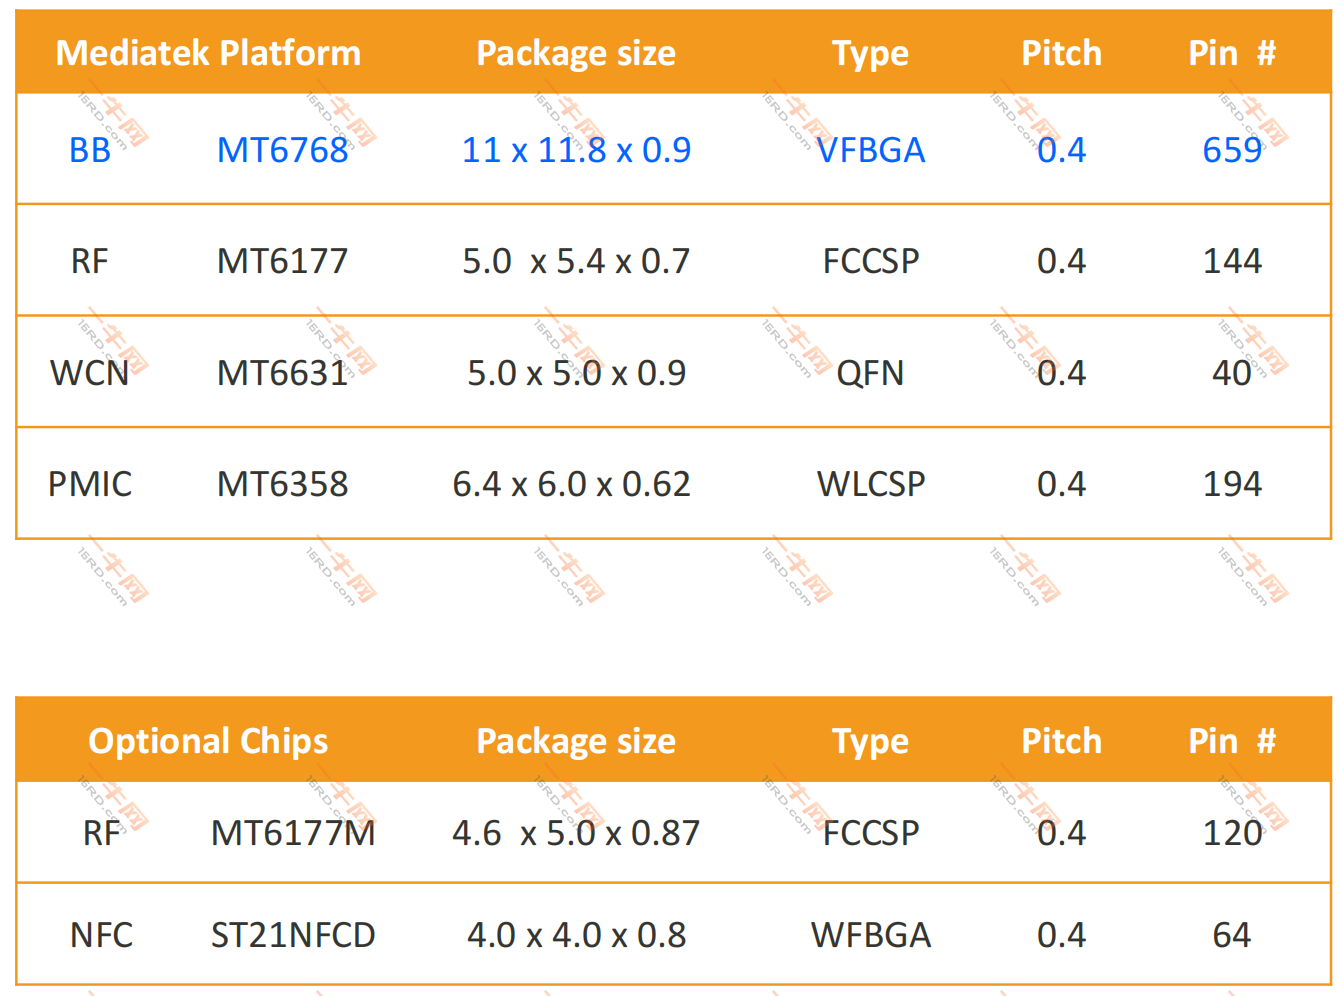The width and height of the screenshot is (1338, 996).
Task: Select pin count 194
Action: click(x=1232, y=484)
